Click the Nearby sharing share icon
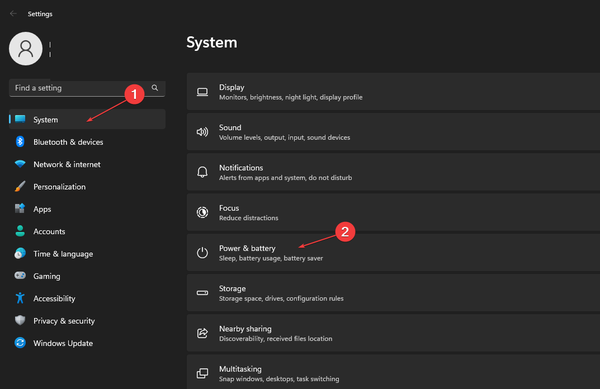Image resolution: width=600 pixels, height=389 pixels. [x=202, y=333]
